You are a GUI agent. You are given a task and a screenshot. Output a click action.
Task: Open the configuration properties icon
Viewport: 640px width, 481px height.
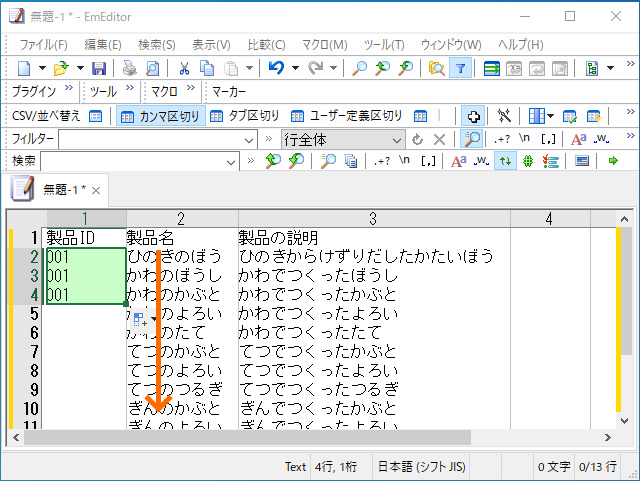pos(591,68)
